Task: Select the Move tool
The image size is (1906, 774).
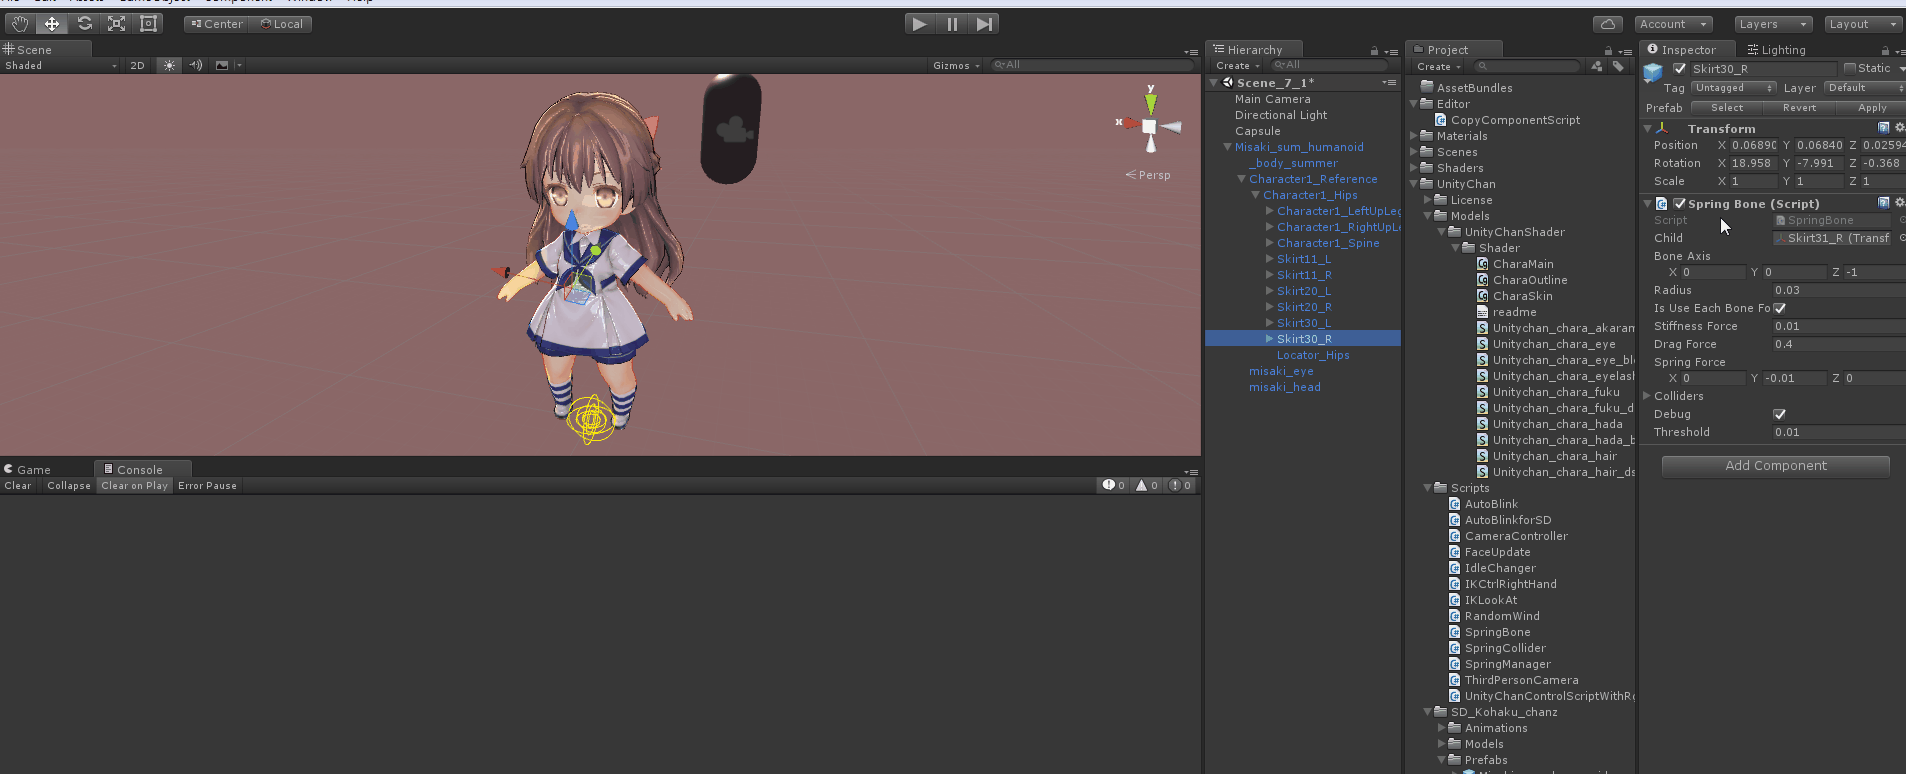Action: [x=52, y=24]
